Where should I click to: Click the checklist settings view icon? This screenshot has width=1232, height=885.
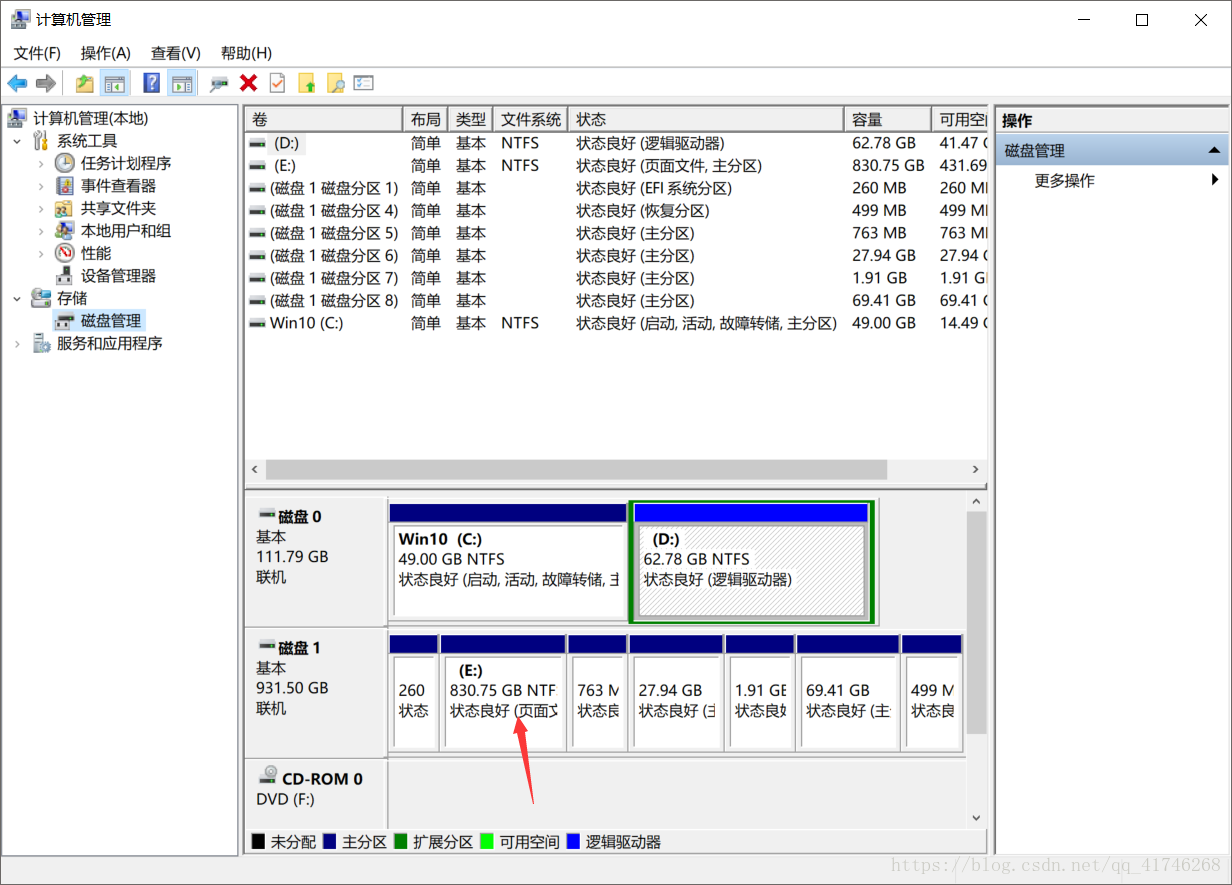point(364,83)
